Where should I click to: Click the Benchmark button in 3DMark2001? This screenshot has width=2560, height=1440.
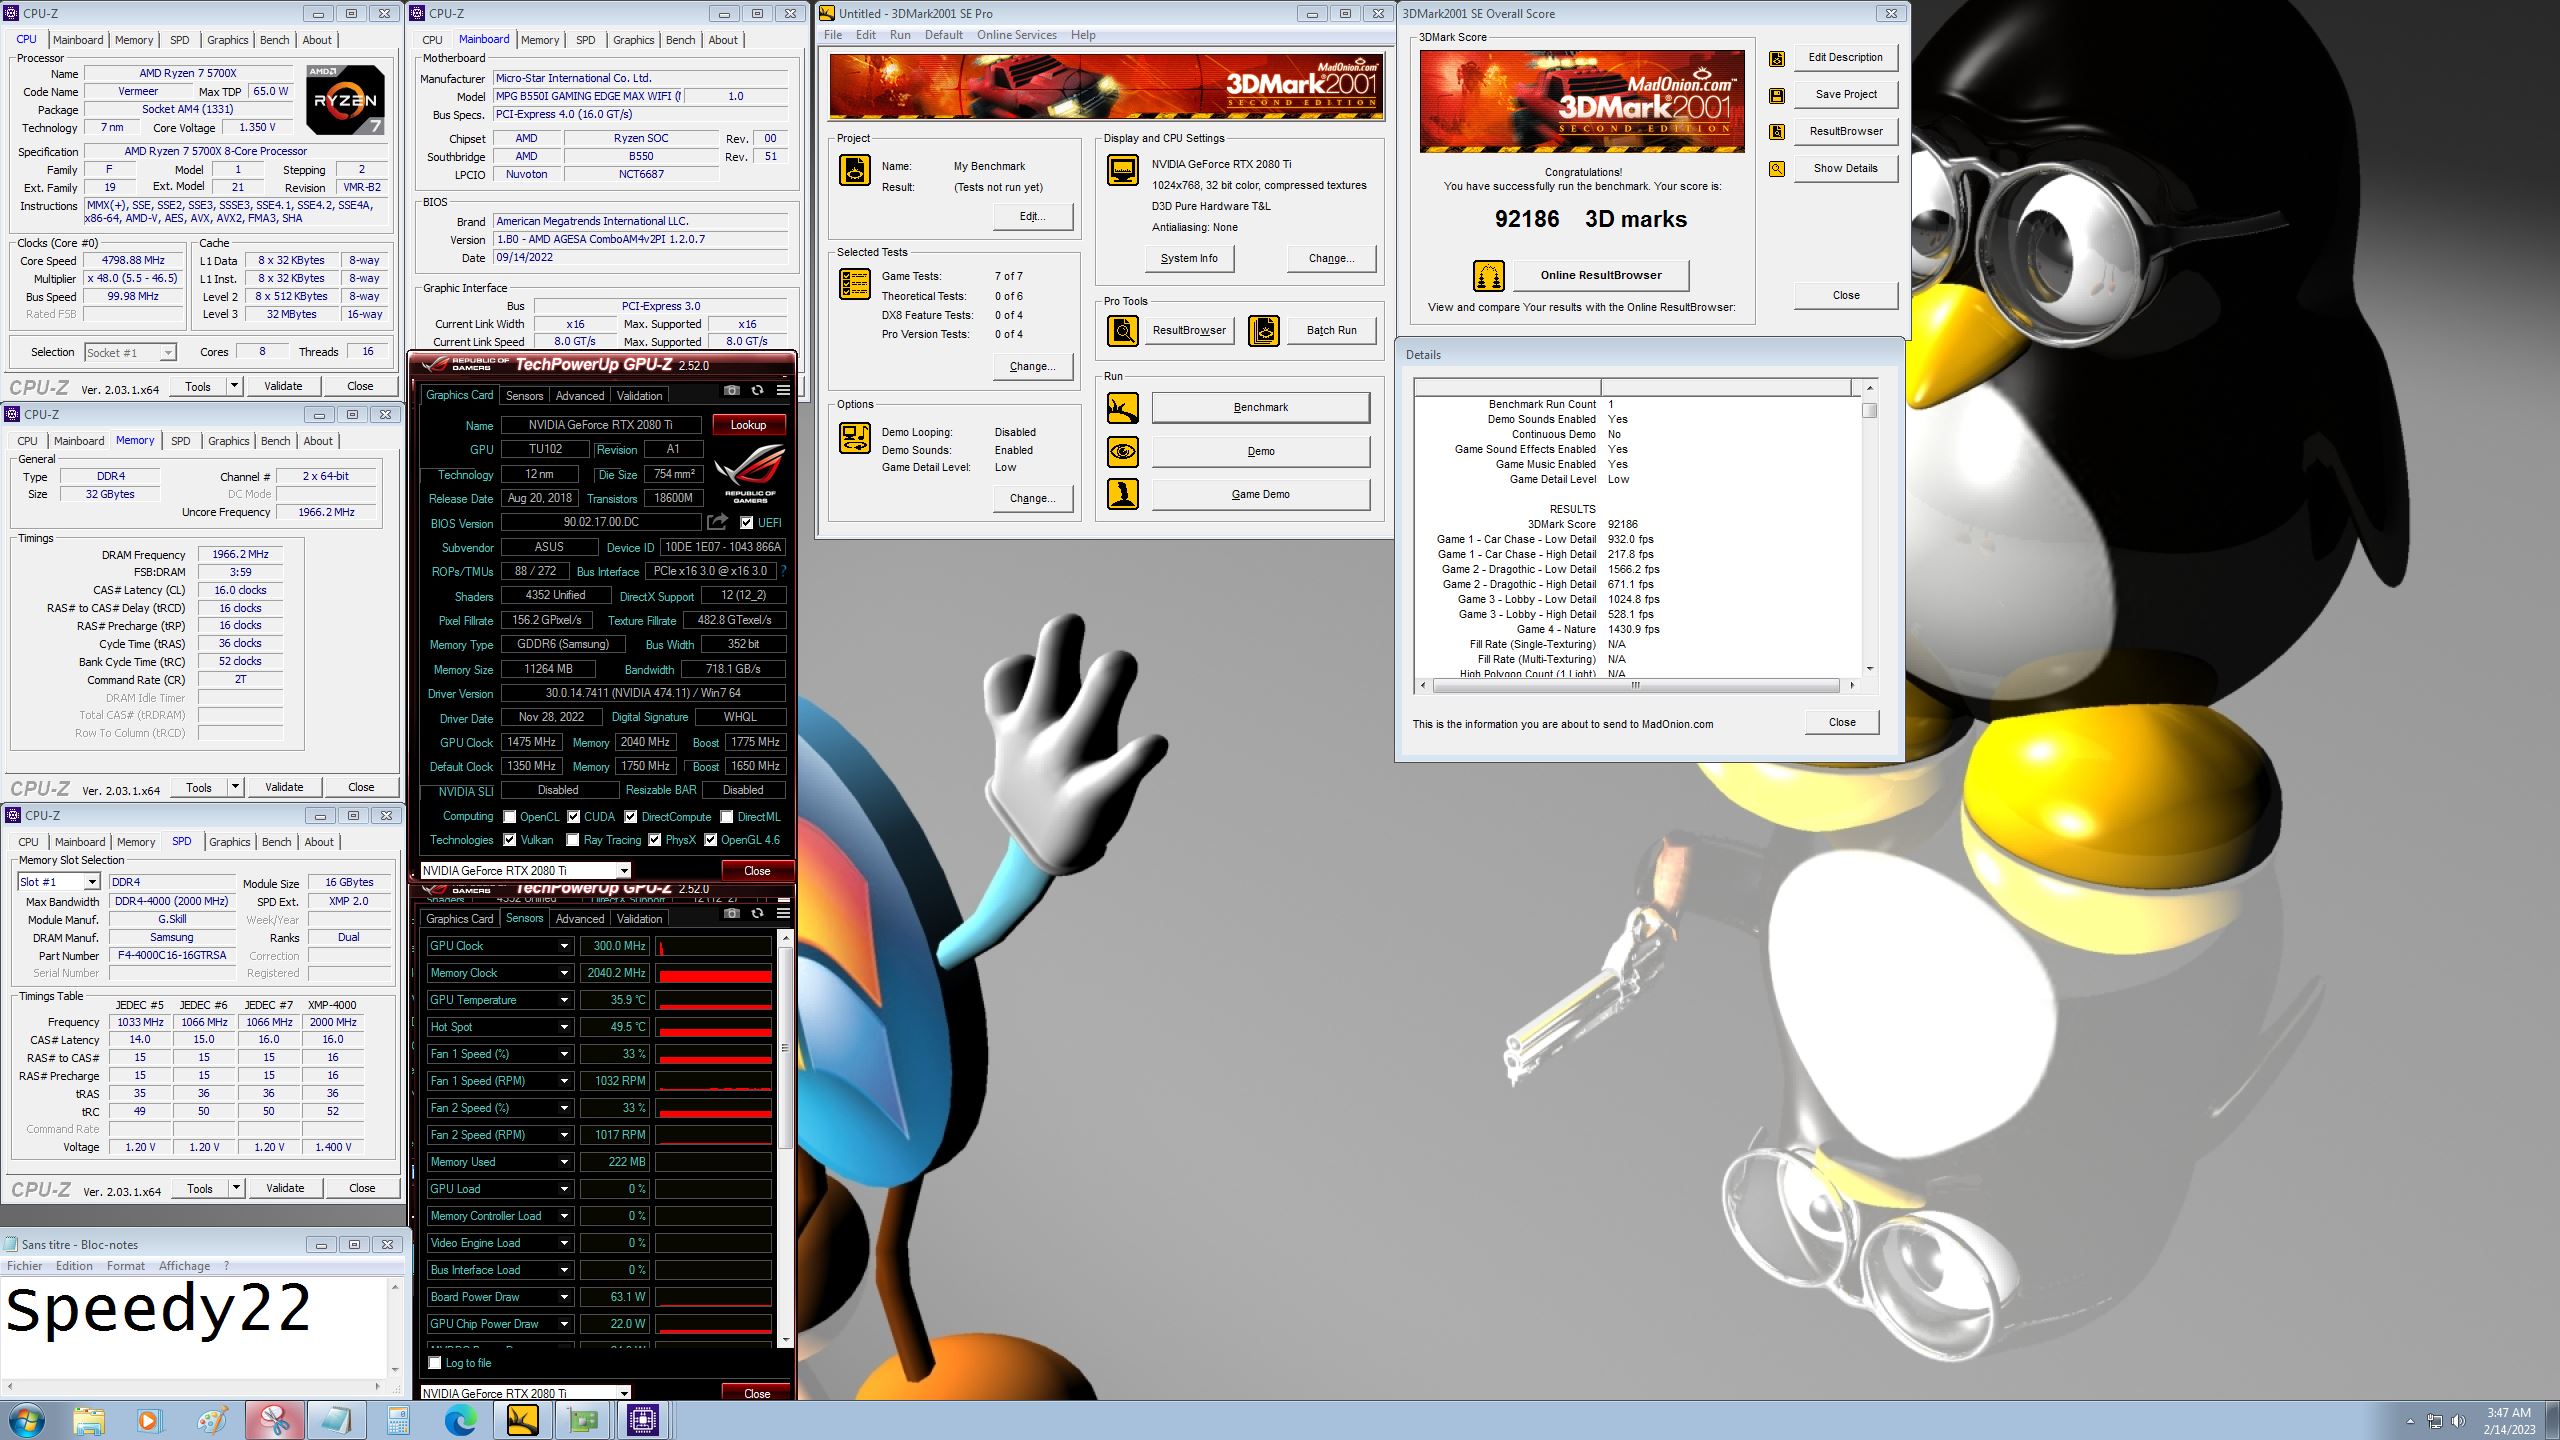[x=1261, y=408]
